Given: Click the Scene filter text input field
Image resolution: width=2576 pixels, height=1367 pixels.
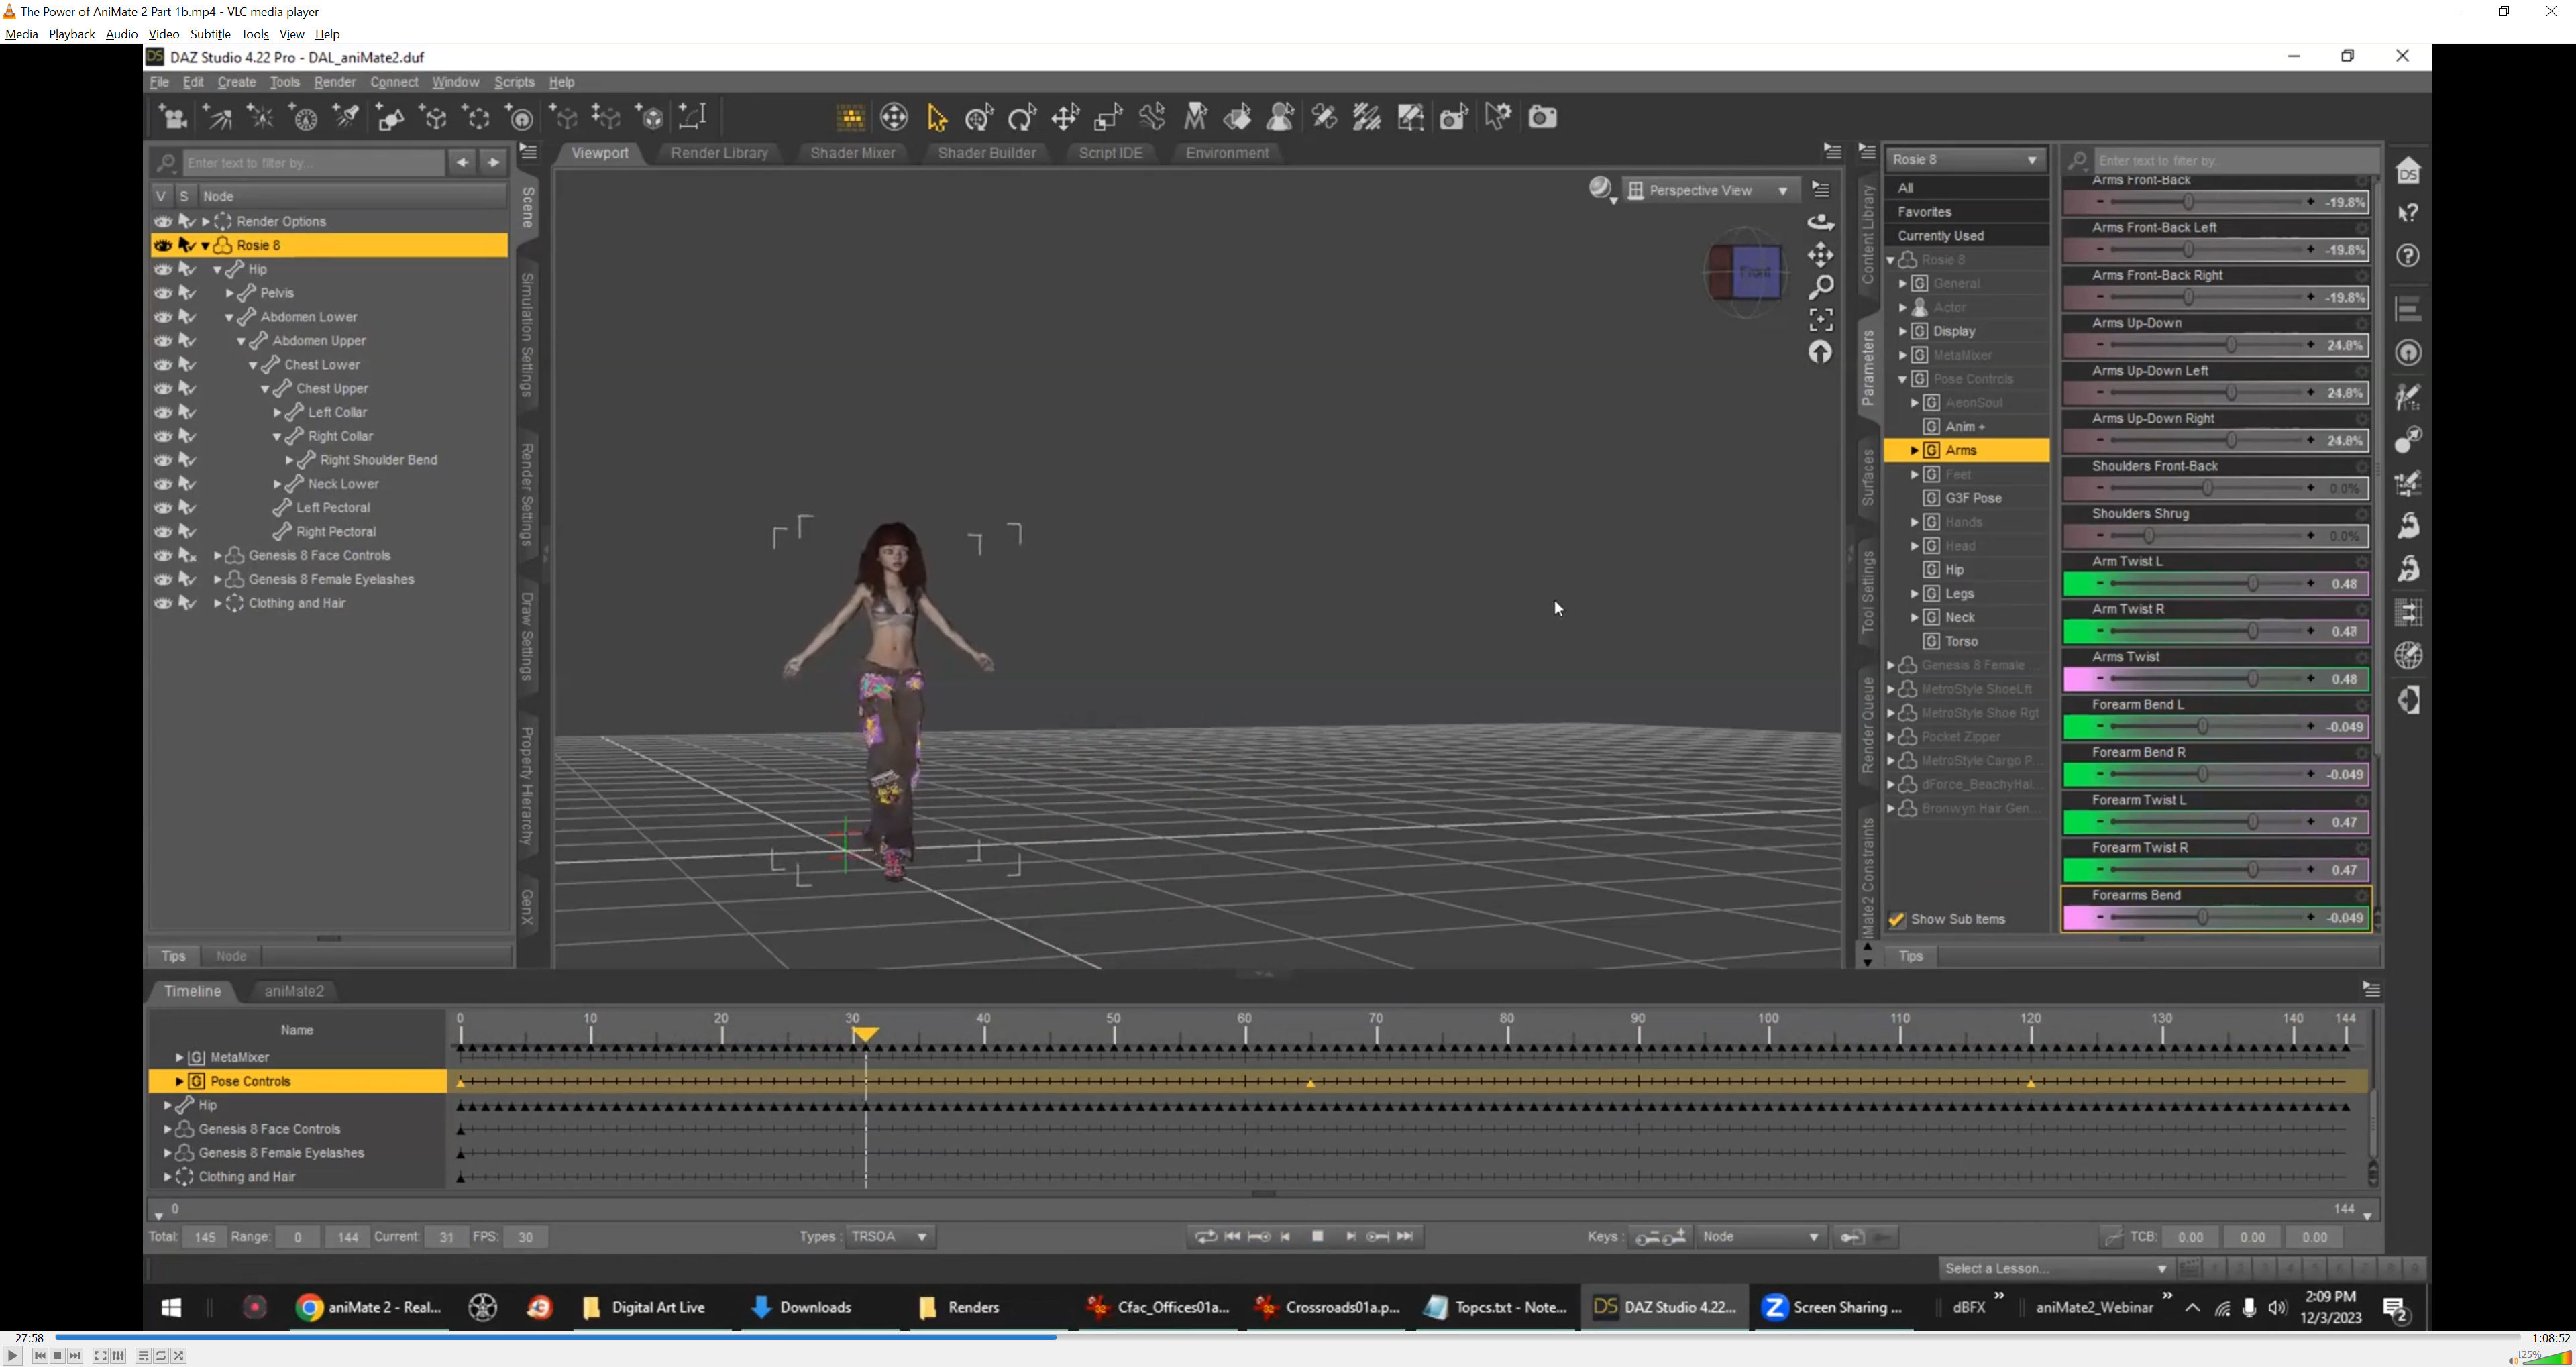Looking at the screenshot, I should pyautogui.click(x=314, y=162).
